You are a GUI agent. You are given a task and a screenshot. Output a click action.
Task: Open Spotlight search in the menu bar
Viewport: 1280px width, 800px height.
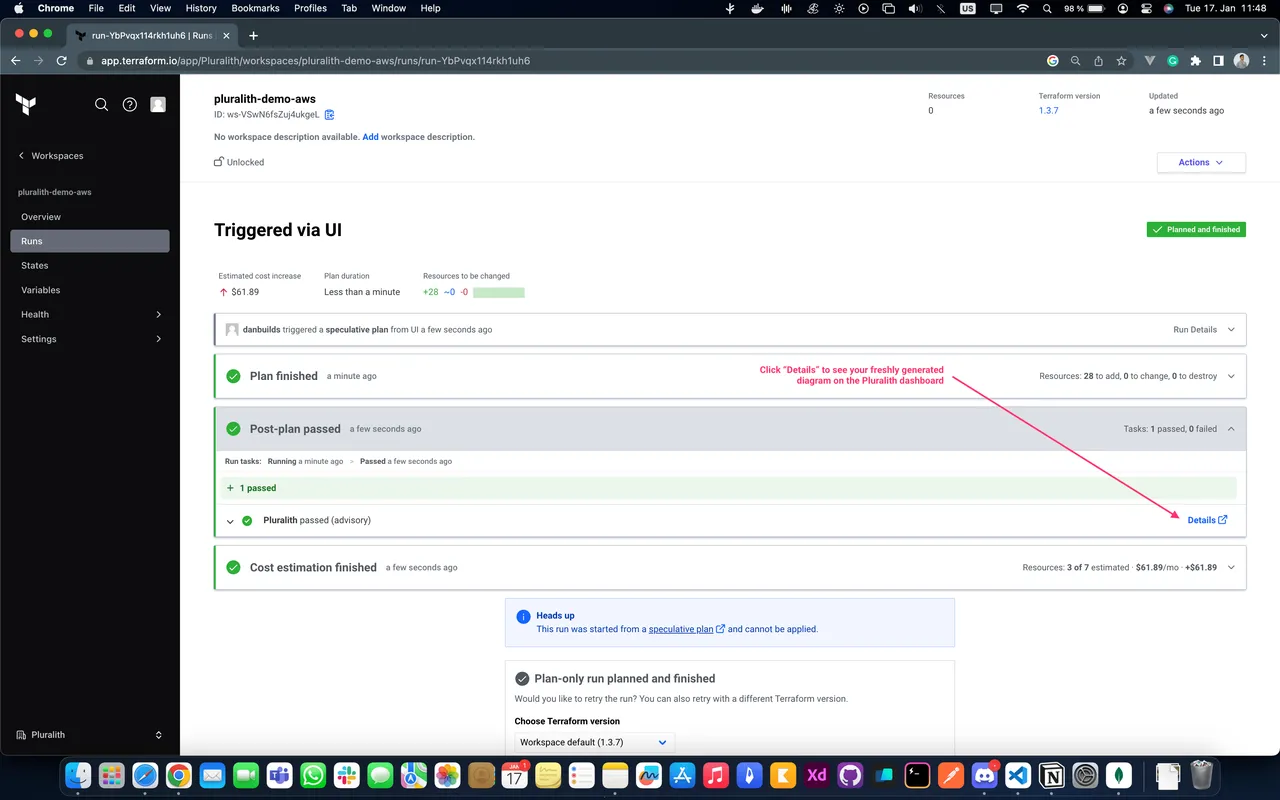pos(1047,8)
